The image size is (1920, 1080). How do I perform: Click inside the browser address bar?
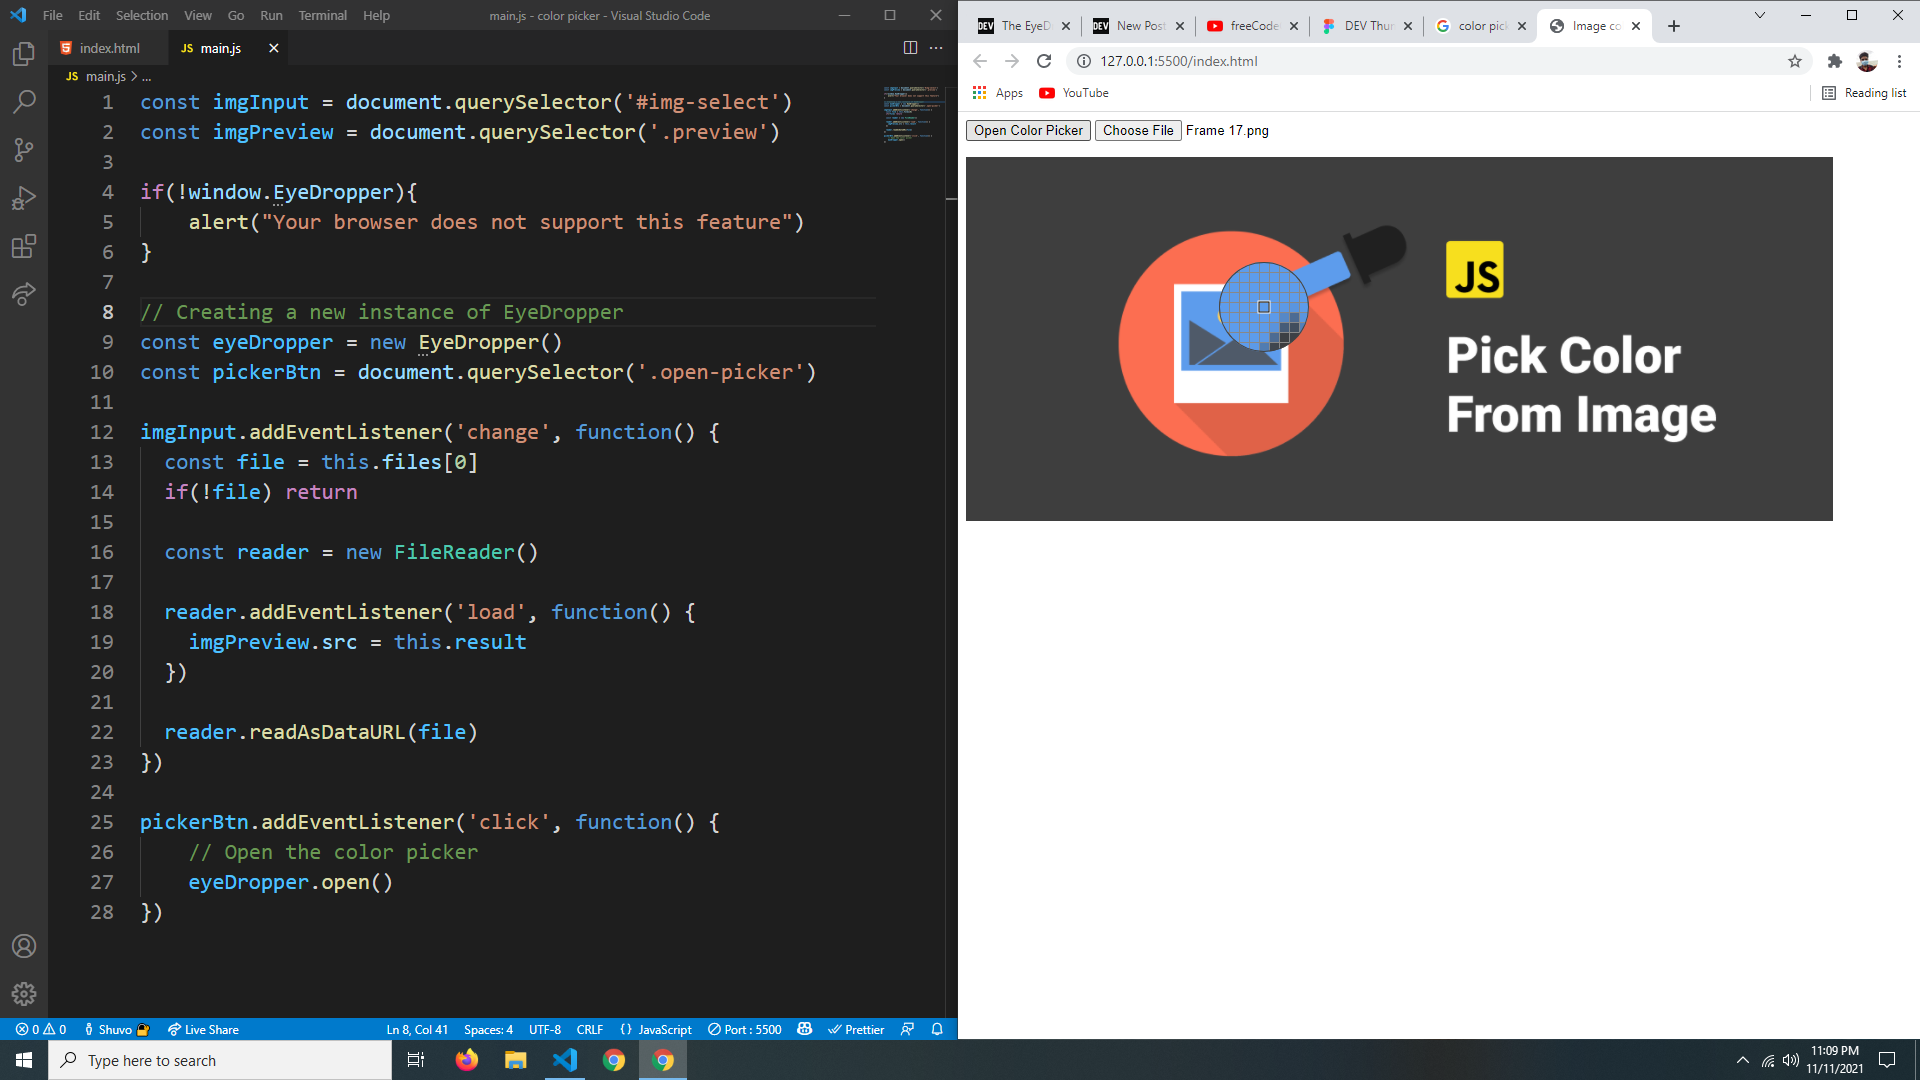pos(1300,61)
